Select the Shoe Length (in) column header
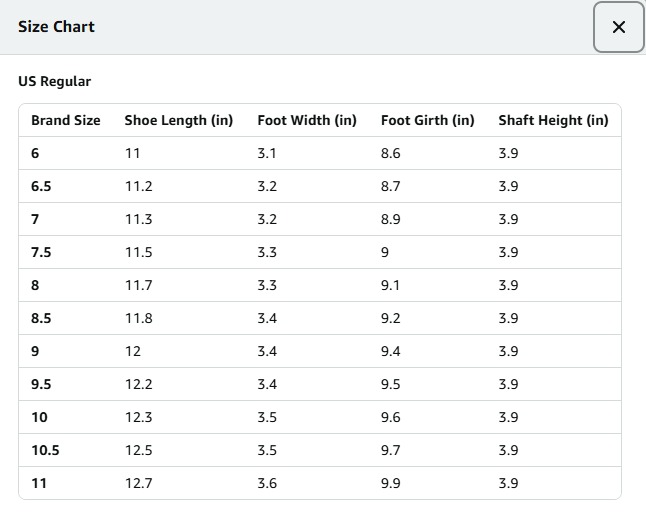Image resolution: width=646 pixels, height=522 pixels. pyautogui.click(x=178, y=120)
